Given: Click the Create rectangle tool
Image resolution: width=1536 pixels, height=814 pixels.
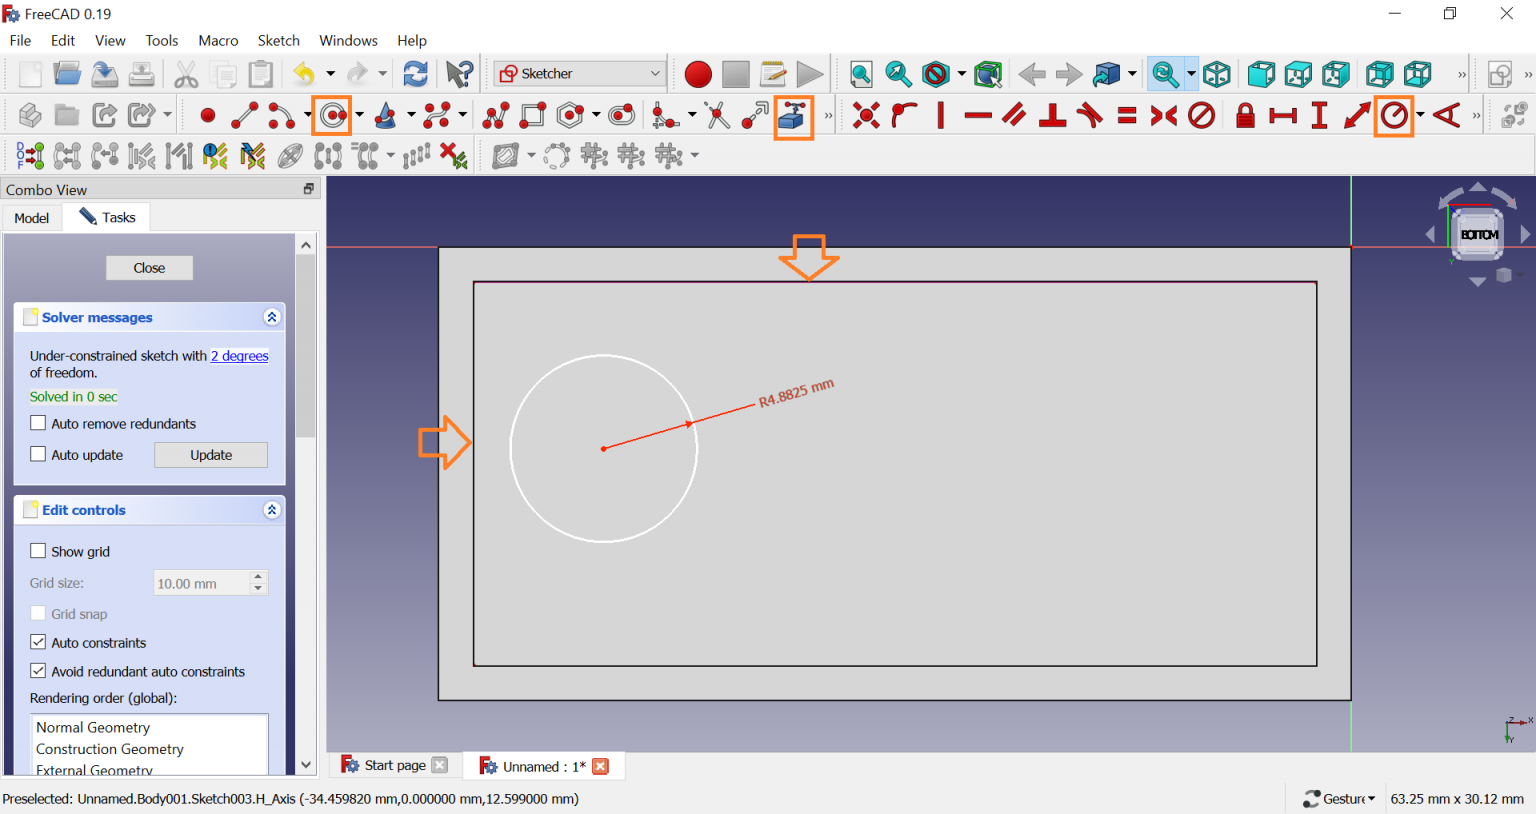Looking at the screenshot, I should pos(533,116).
